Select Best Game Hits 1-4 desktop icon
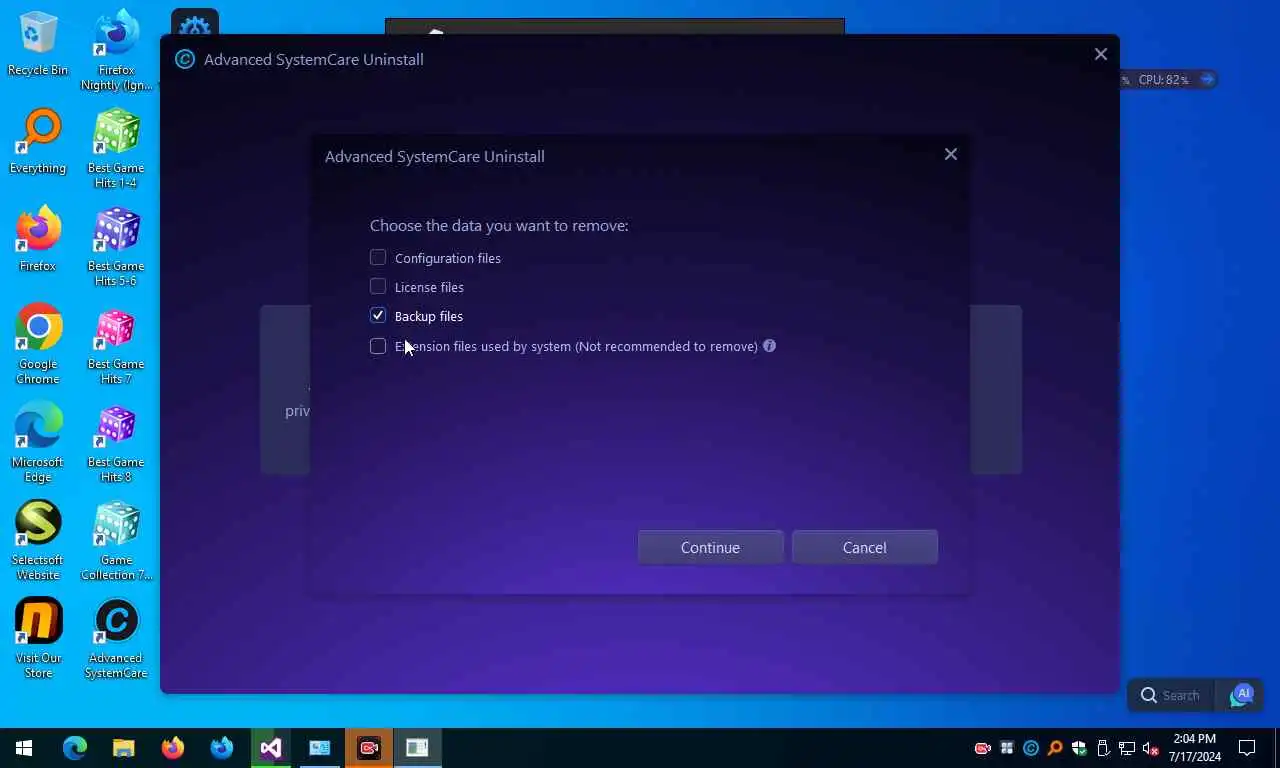The height and width of the screenshot is (768, 1280). tap(116, 148)
